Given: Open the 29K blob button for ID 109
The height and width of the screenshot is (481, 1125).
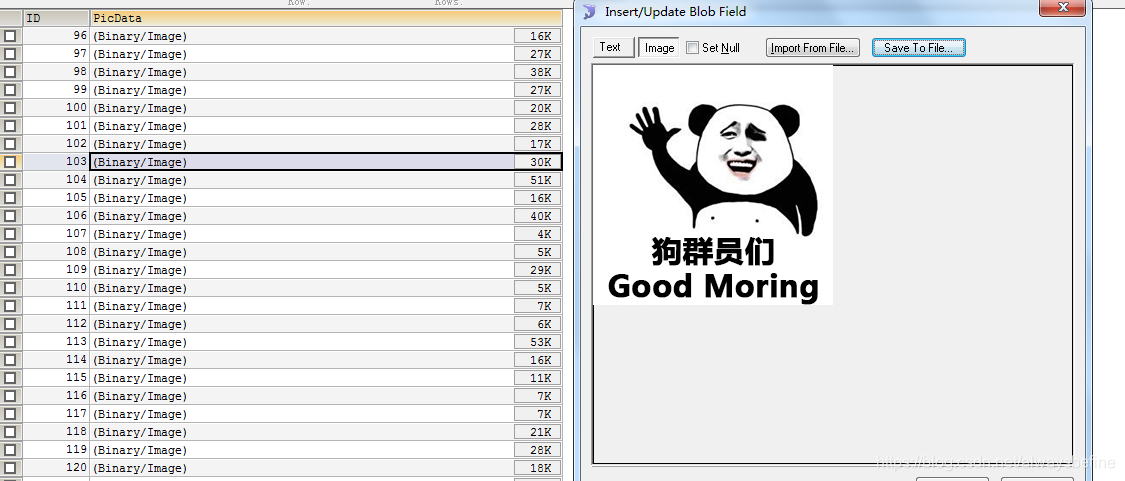Looking at the screenshot, I should click(537, 270).
